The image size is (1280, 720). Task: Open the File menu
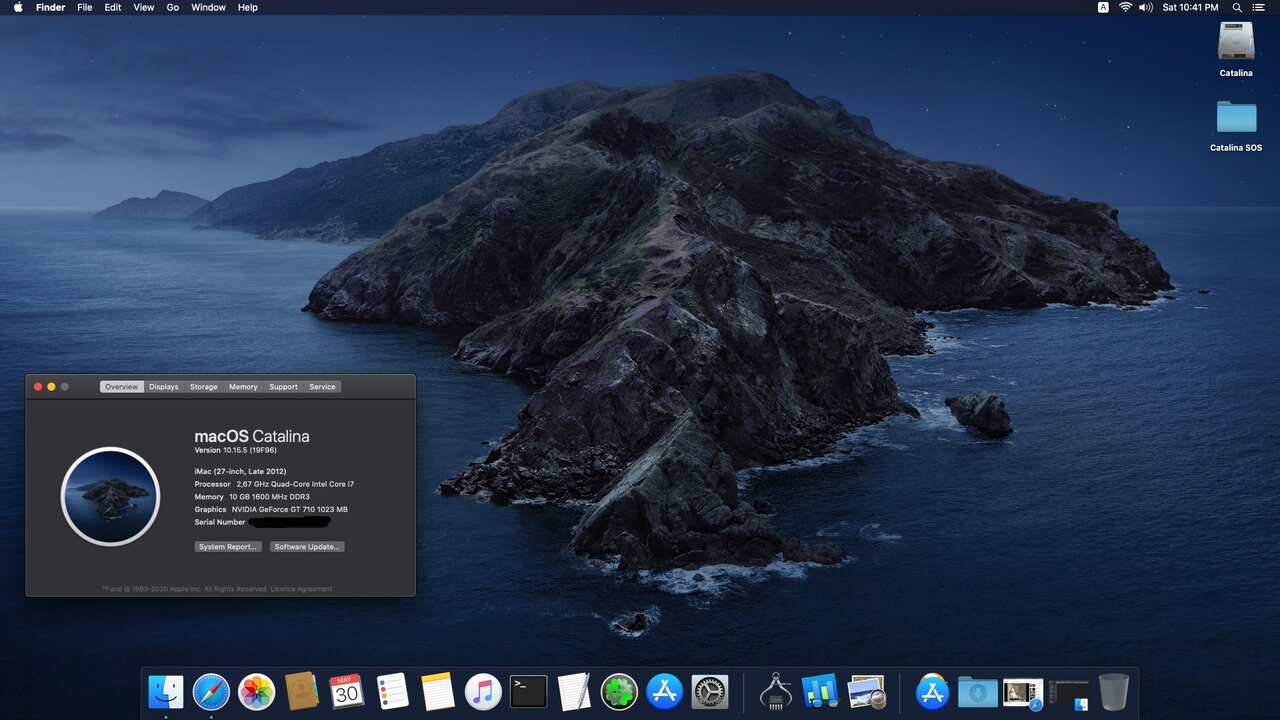click(x=85, y=7)
